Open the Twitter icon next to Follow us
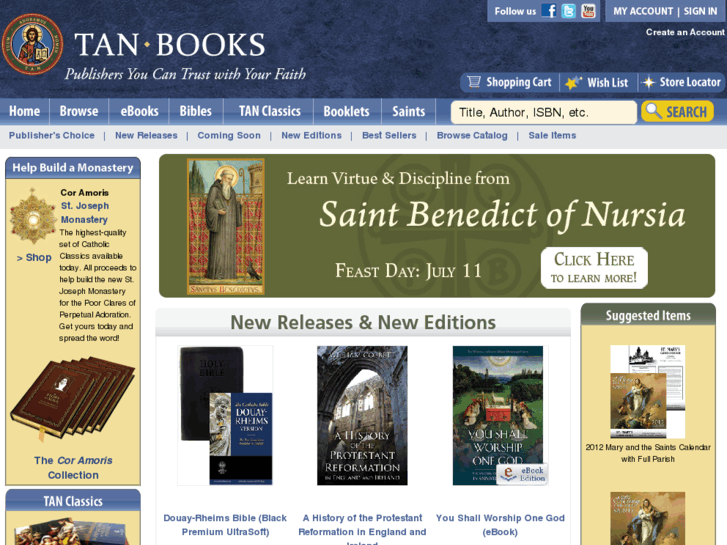Viewport: 727px width, 545px height. (x=568, y=11)
